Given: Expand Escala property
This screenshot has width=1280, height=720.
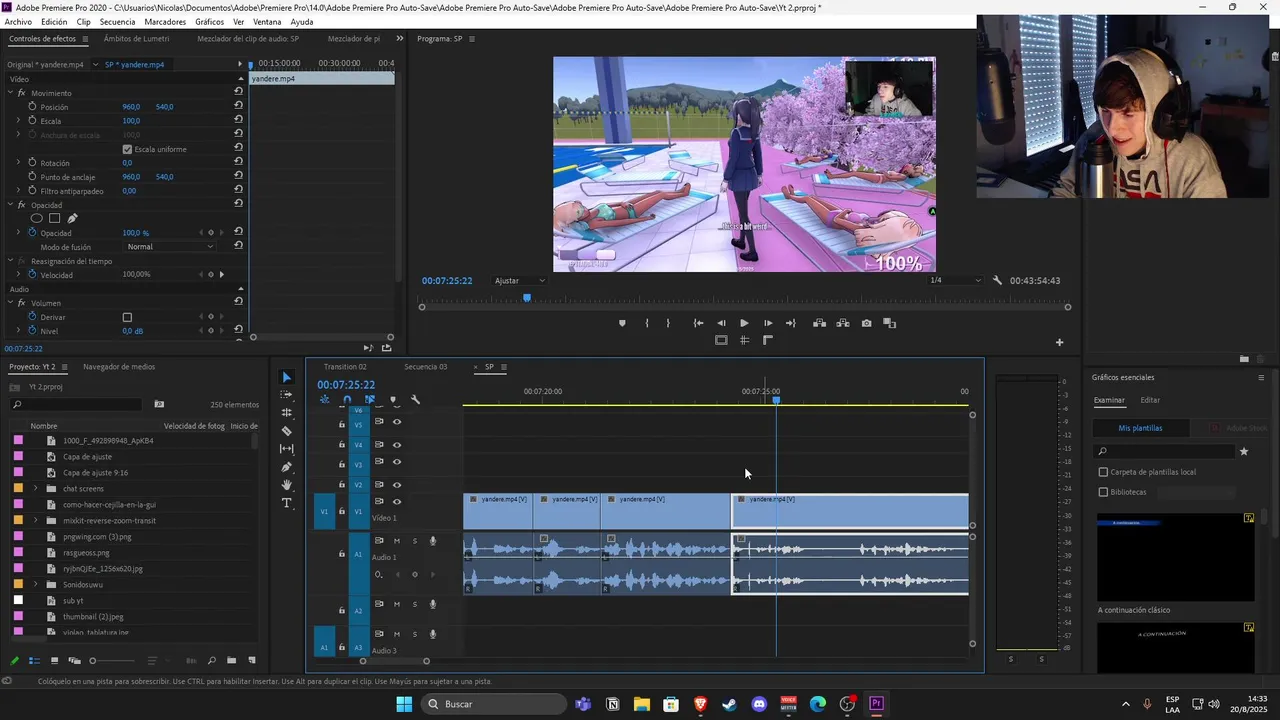Looking at the screenshot, I should 18,120.
